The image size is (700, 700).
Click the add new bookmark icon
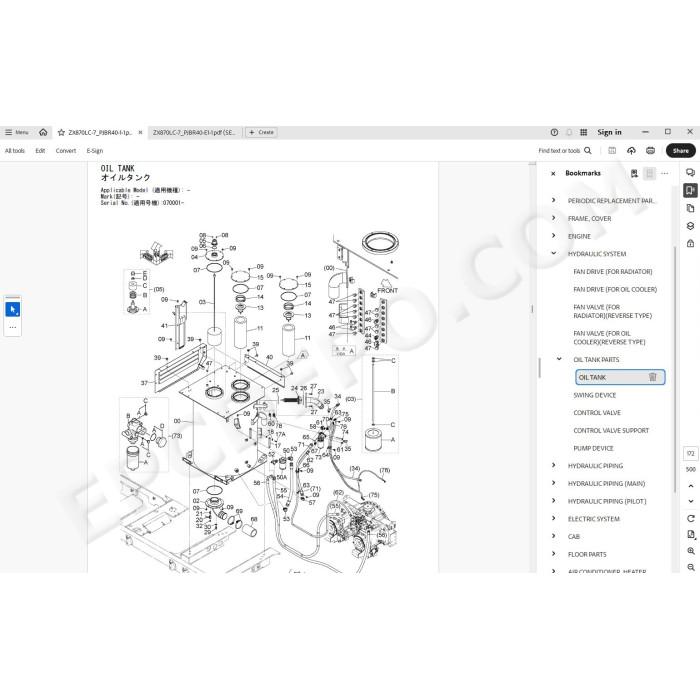point(634,173)
